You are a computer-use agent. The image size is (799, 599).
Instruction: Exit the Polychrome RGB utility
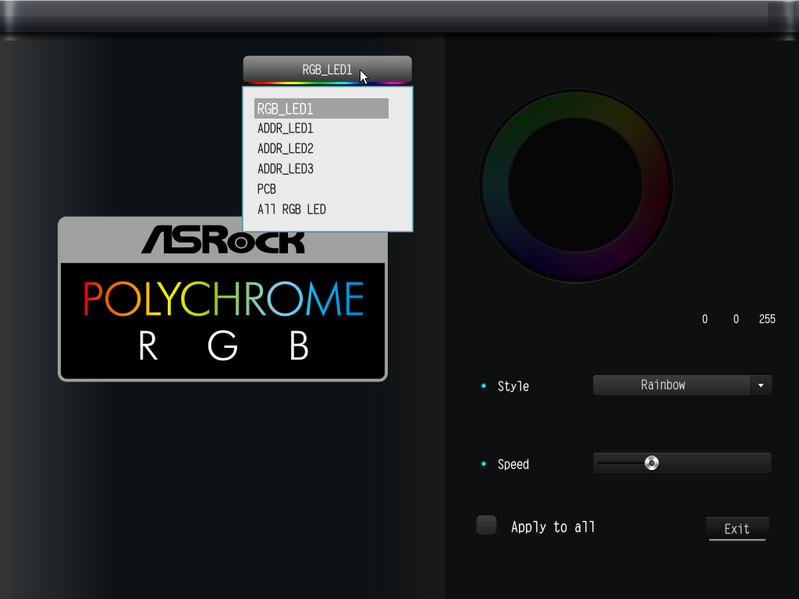(x=737, y=529)
